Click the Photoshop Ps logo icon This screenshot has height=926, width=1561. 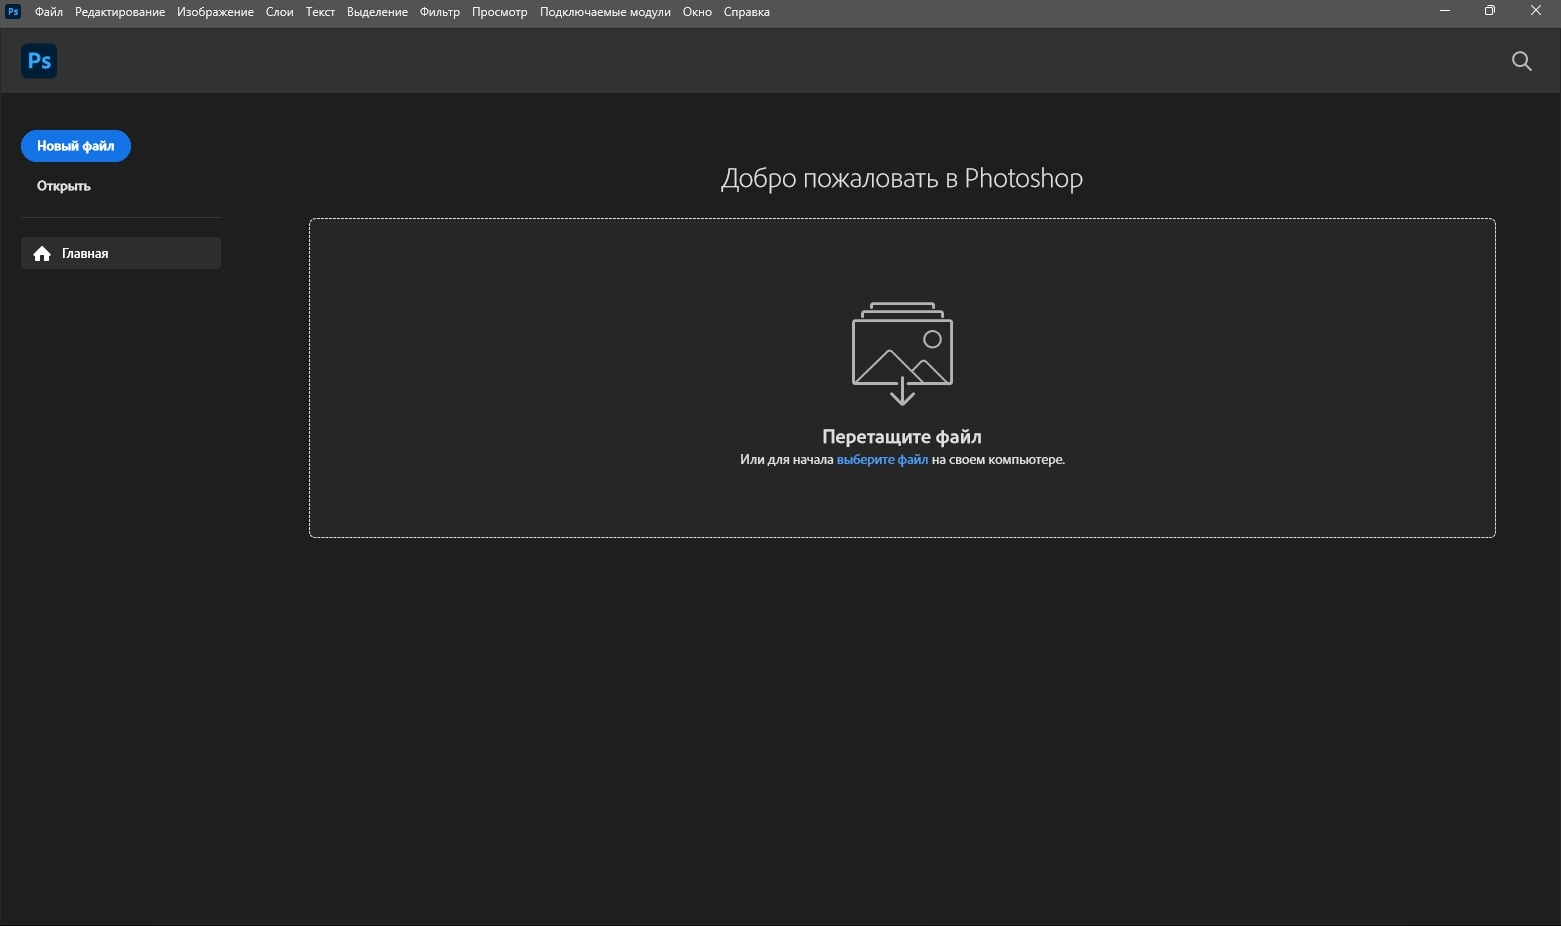(x=39, y=61)
